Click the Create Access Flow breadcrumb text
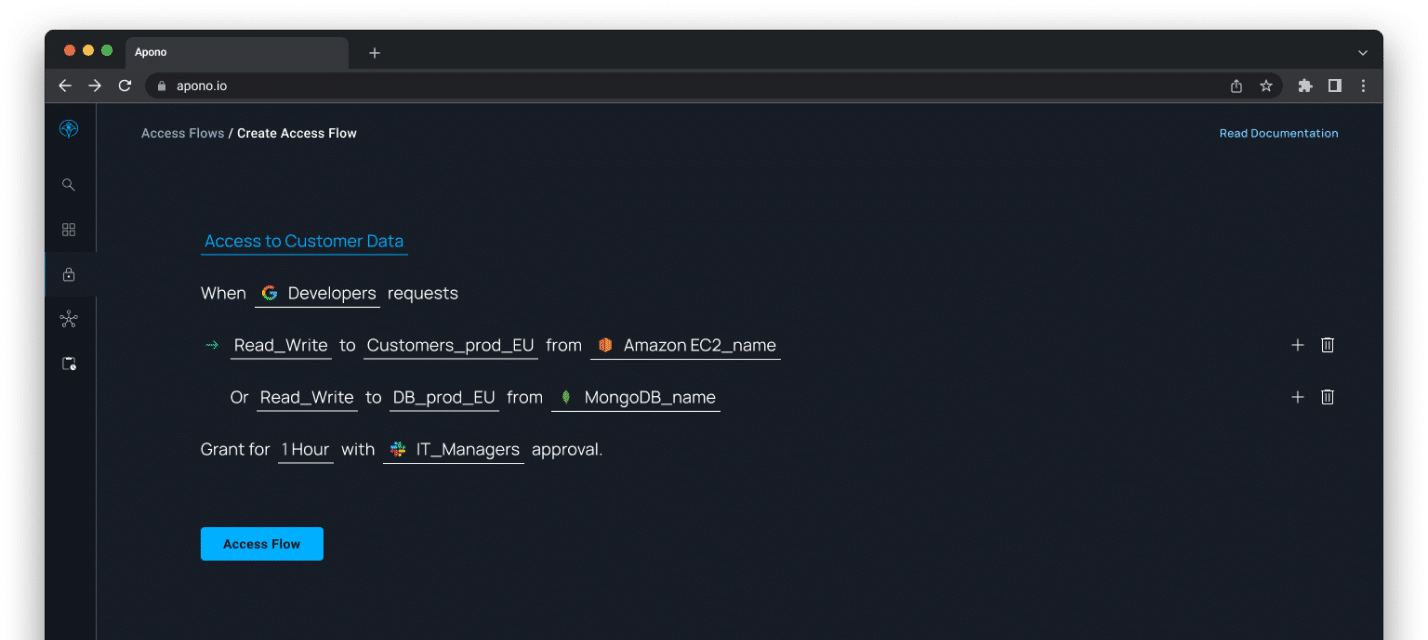 (297, 133)
